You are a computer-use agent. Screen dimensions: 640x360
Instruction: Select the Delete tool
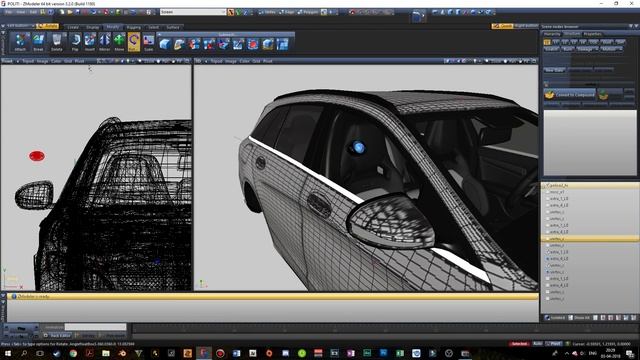pyautogui.click(x=57, y=42)
